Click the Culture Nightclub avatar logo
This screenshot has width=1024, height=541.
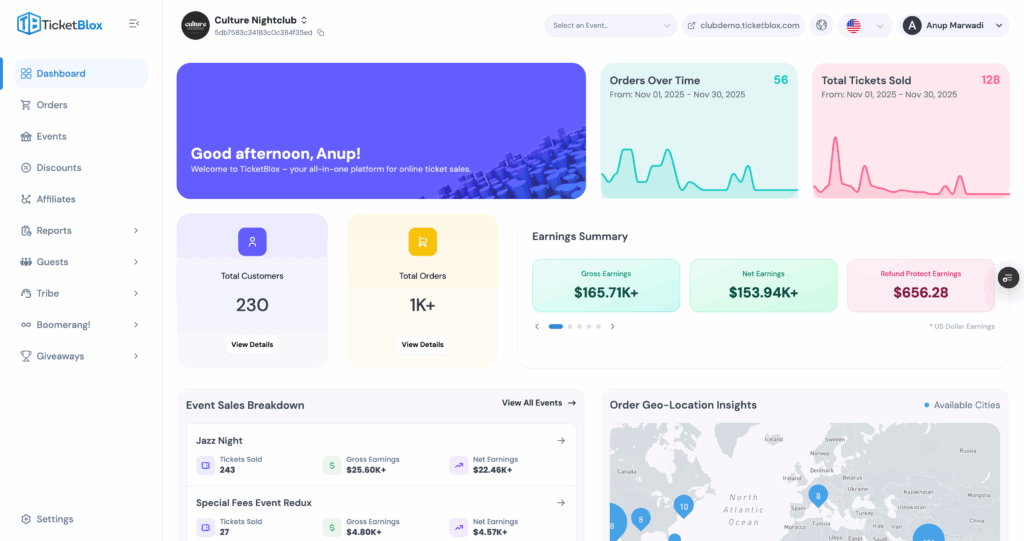[x=195, y=25]
